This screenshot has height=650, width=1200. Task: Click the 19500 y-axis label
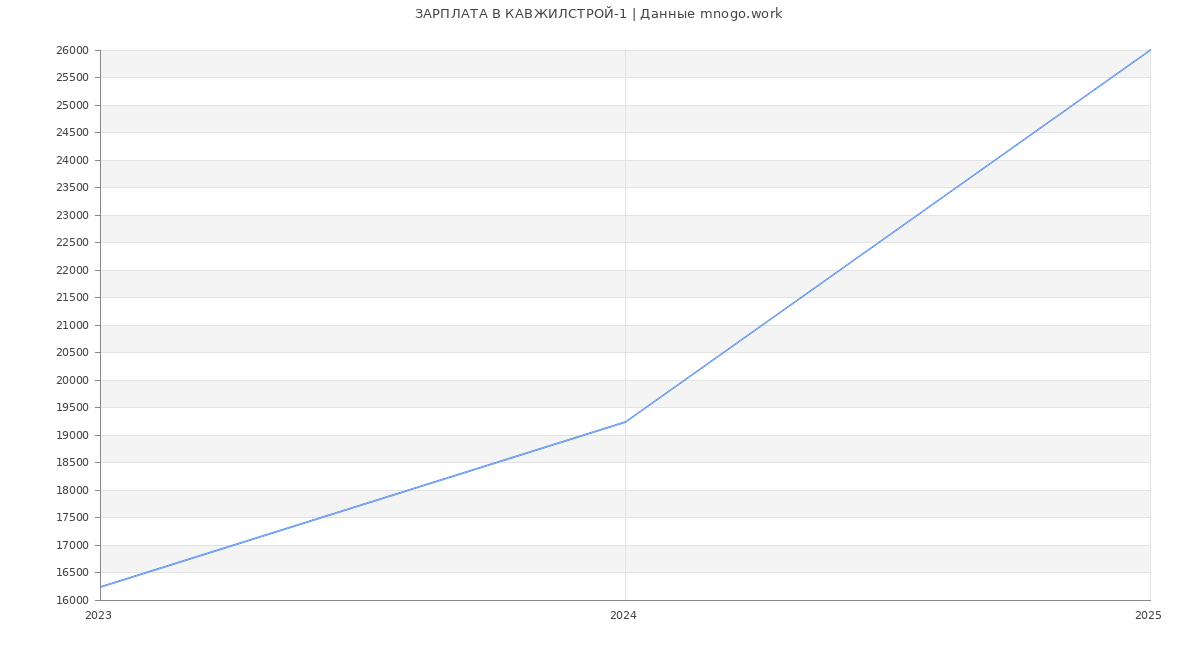[x=72, y=408]
